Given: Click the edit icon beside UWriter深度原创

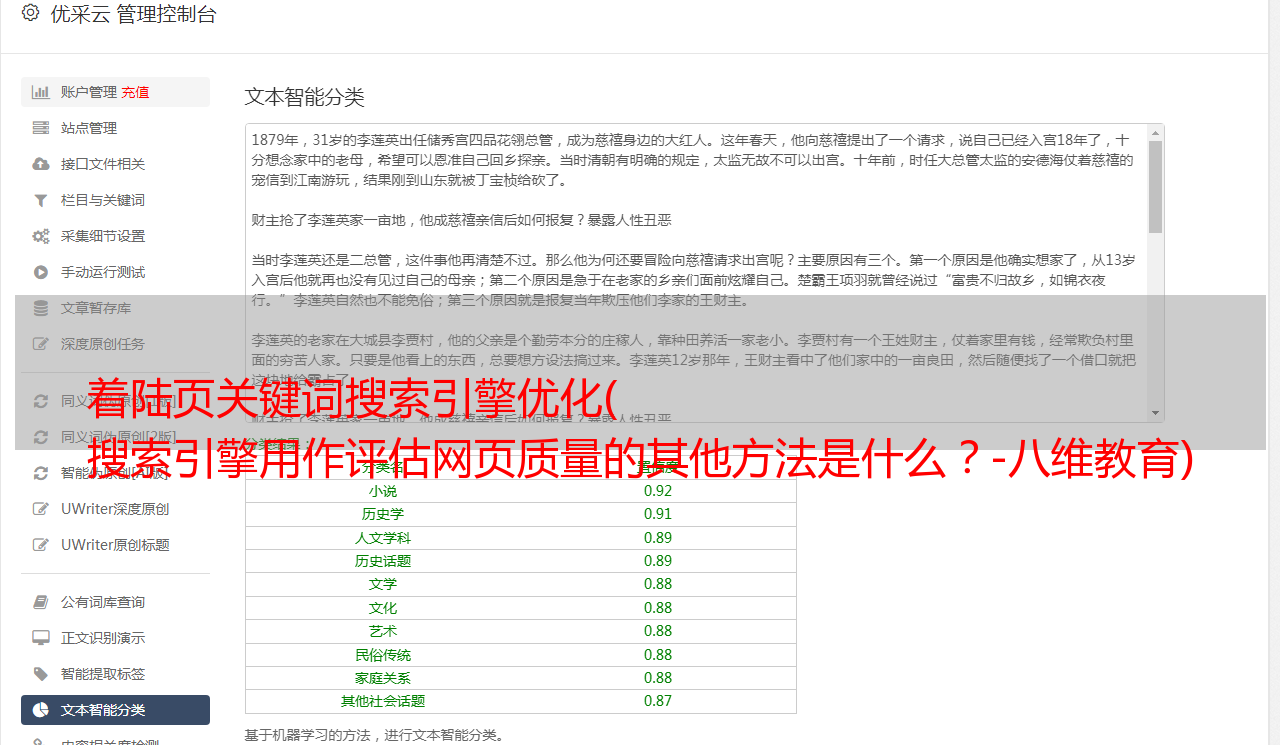Looking at the screenshot, I should point(41,509).
